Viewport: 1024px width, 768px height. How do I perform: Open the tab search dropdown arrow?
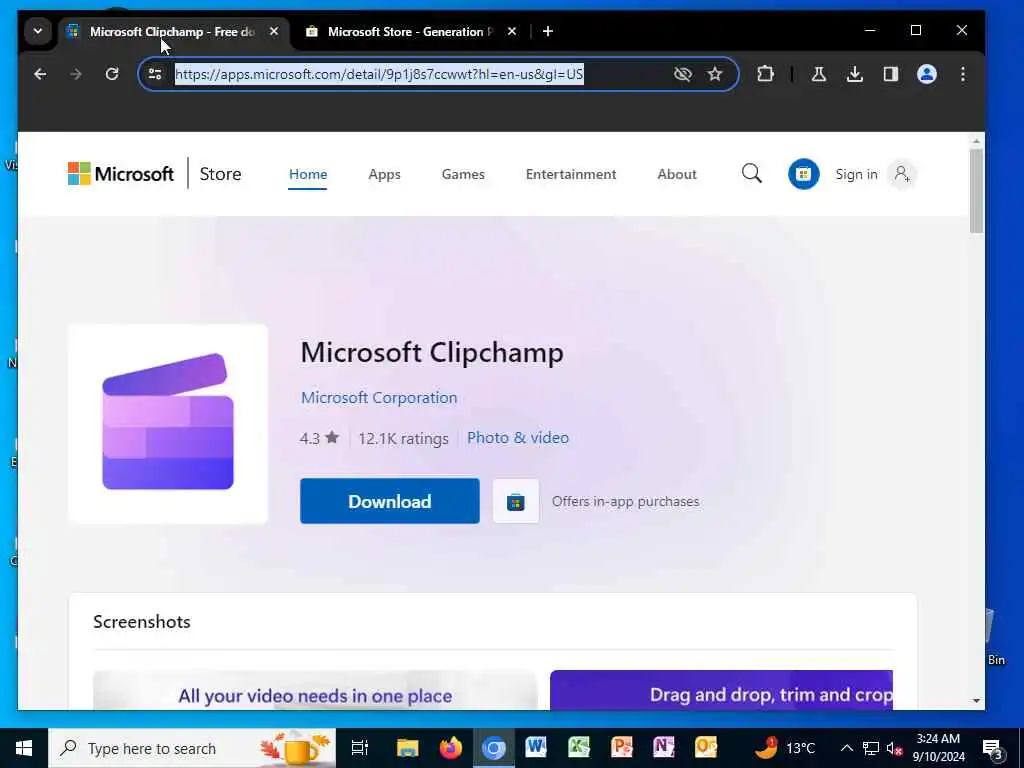coord(38,31)
